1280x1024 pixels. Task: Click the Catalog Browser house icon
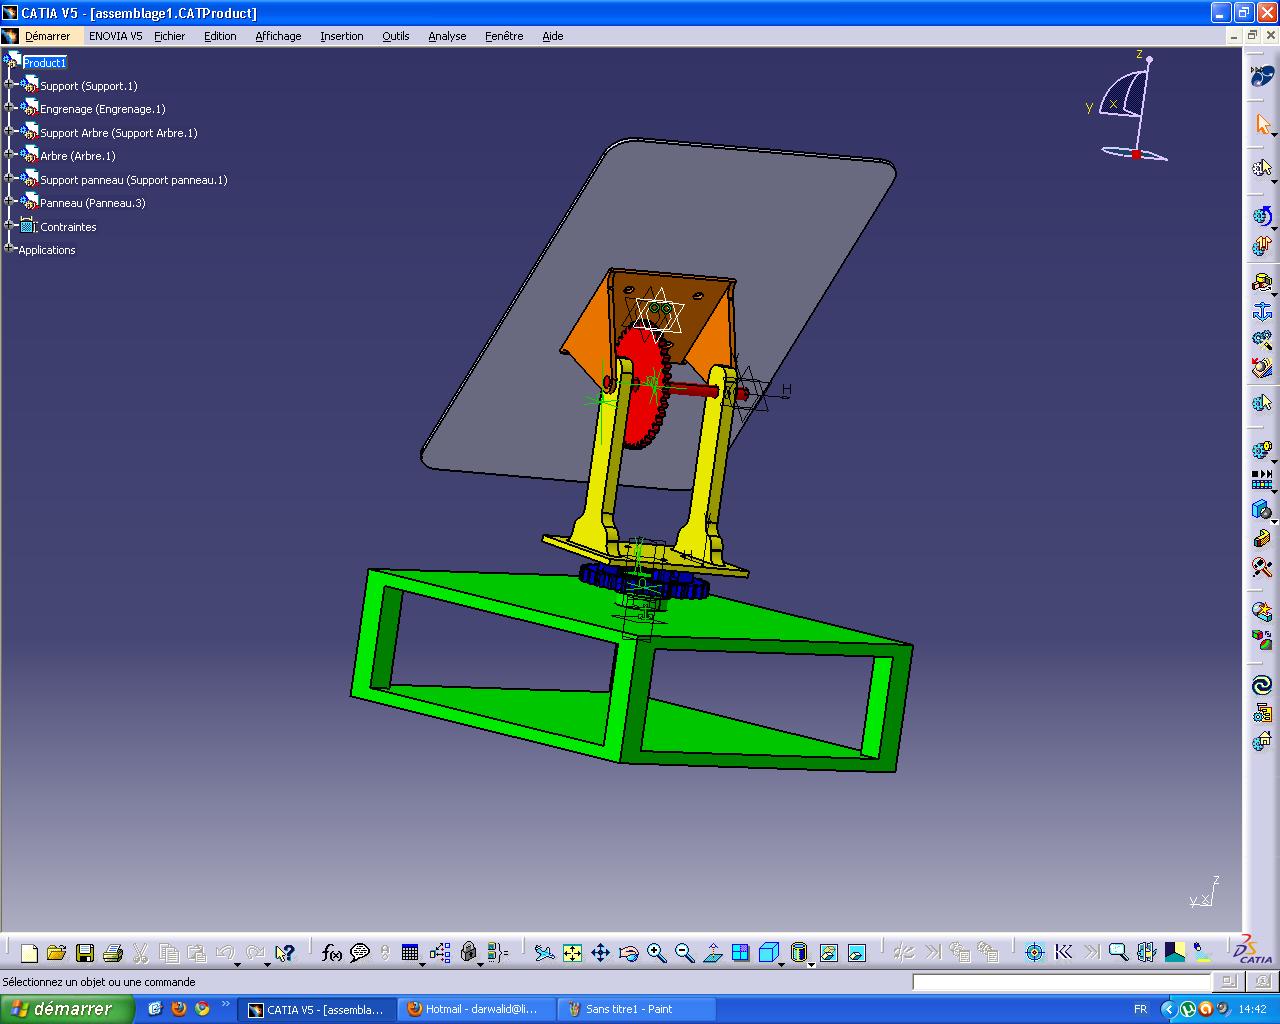(x=1262, y=741)
